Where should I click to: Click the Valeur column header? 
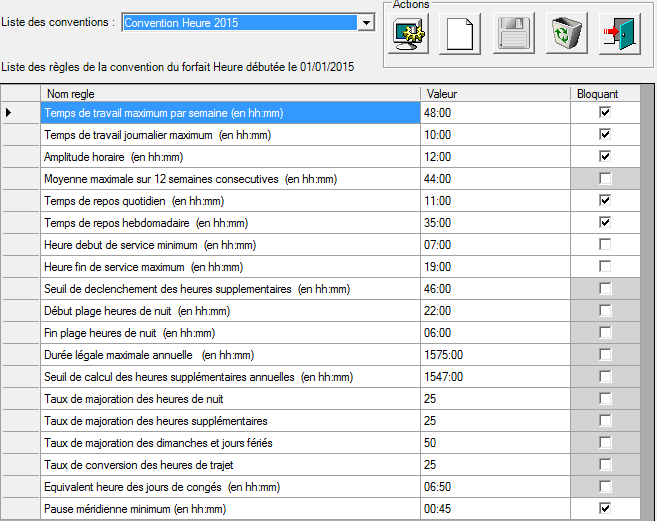[490, 94]
